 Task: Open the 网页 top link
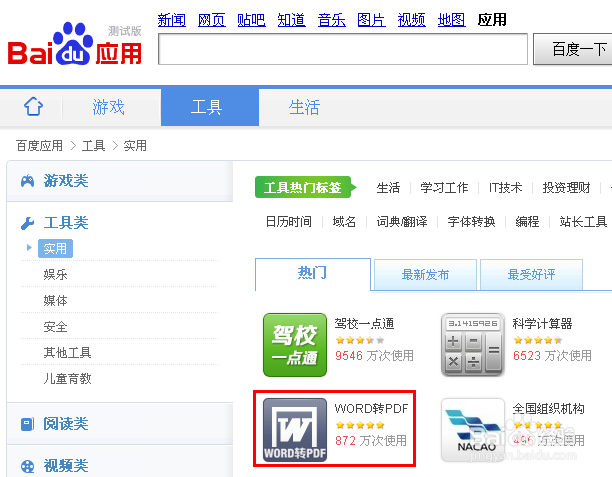[x=212, y=20]
